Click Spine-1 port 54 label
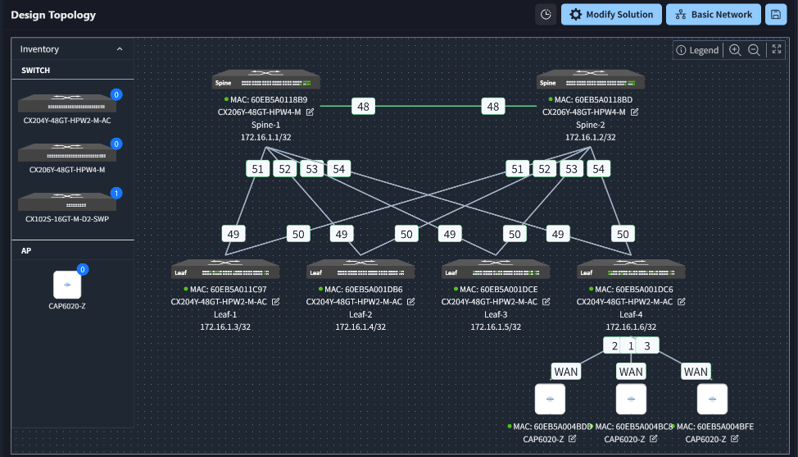Image resolution: width=798 pixels, height=457 pixels. [x=339, y=169]
